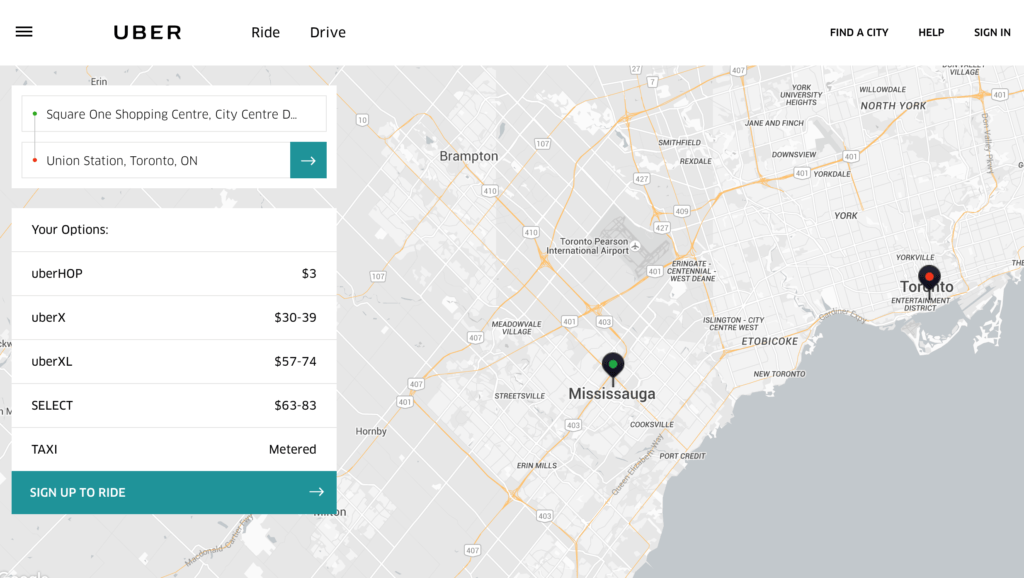Select the uberHOP $3 option
This screenshot has width=1024, height=578.
pos(173,273)
